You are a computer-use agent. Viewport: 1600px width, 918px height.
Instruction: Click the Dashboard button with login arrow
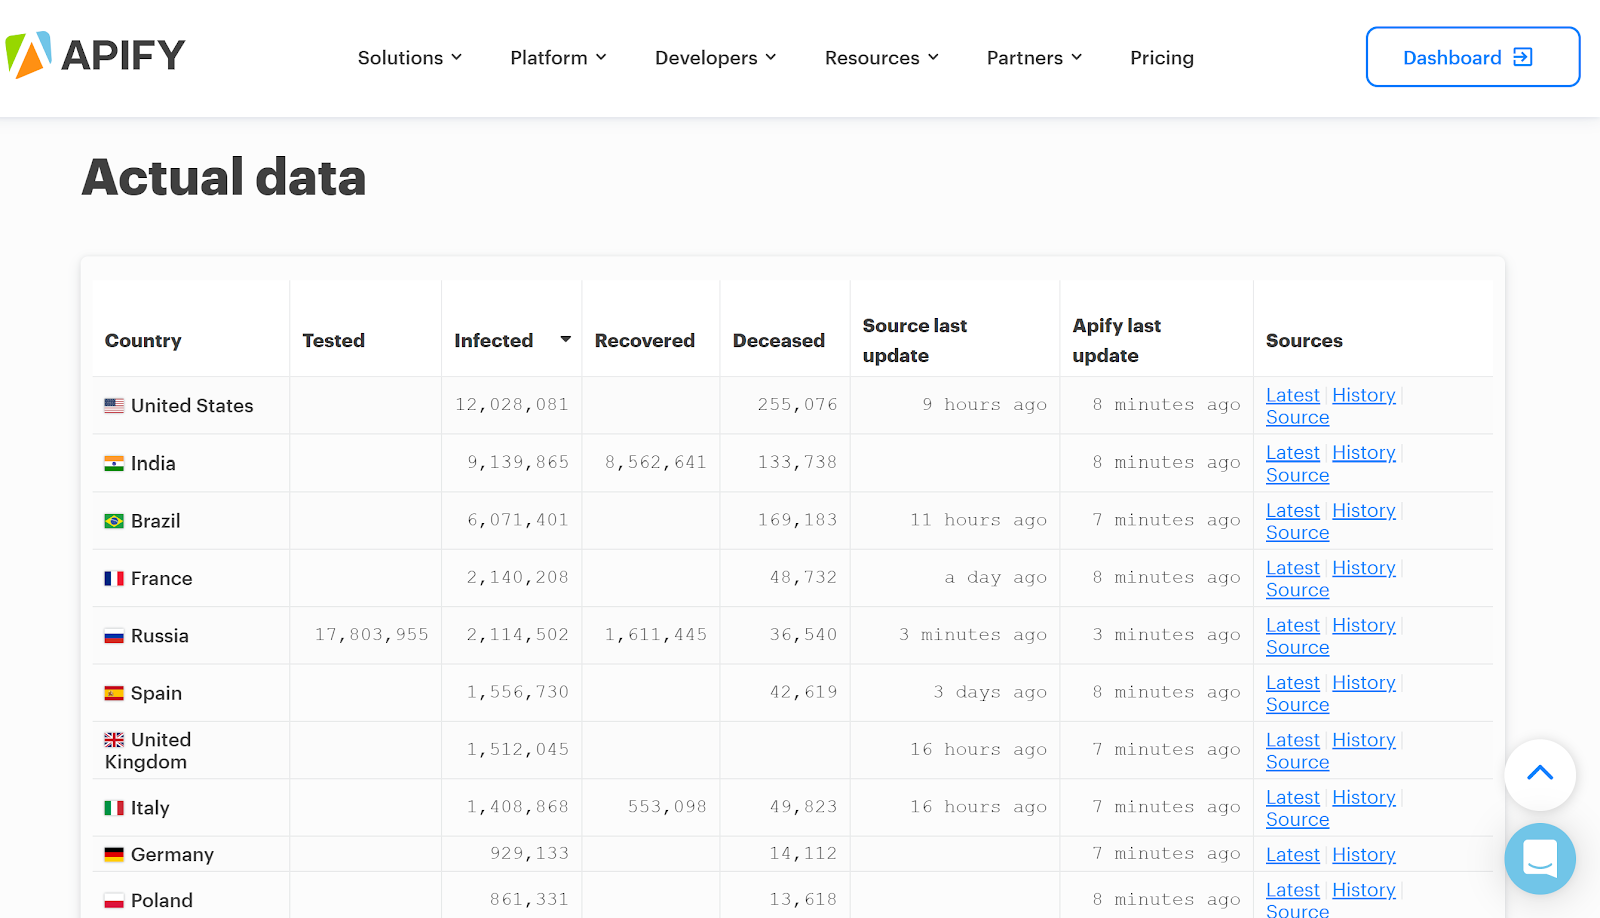(x=1472, y=57)
